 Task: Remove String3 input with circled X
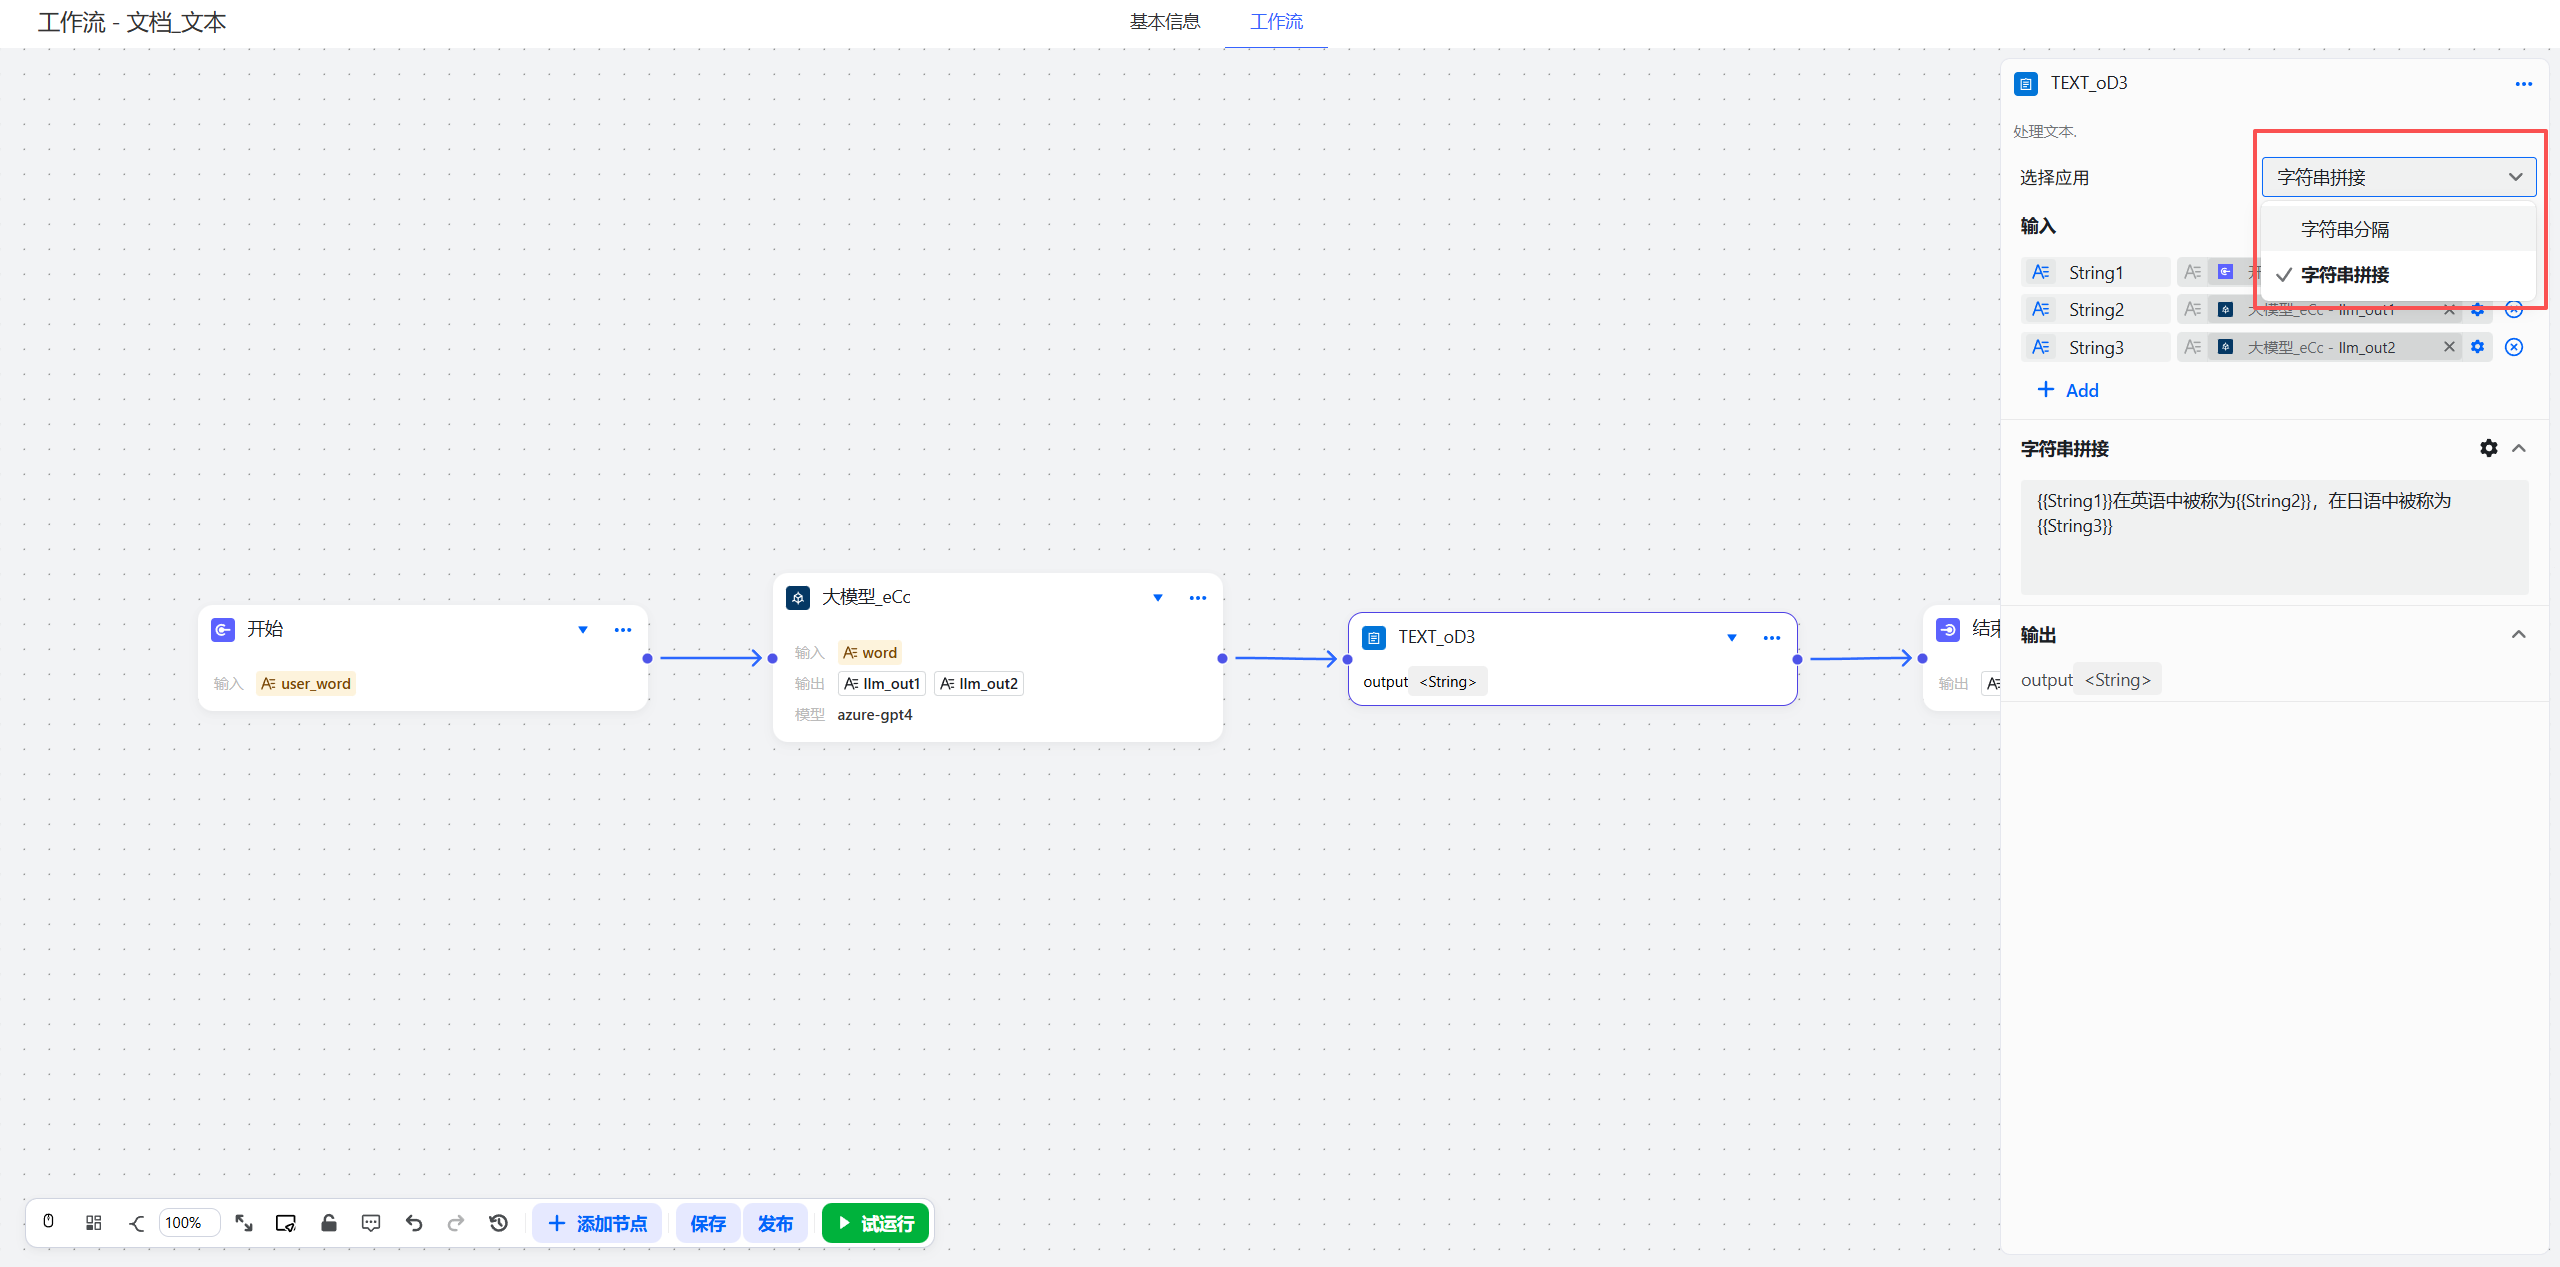coord(2513,347)
